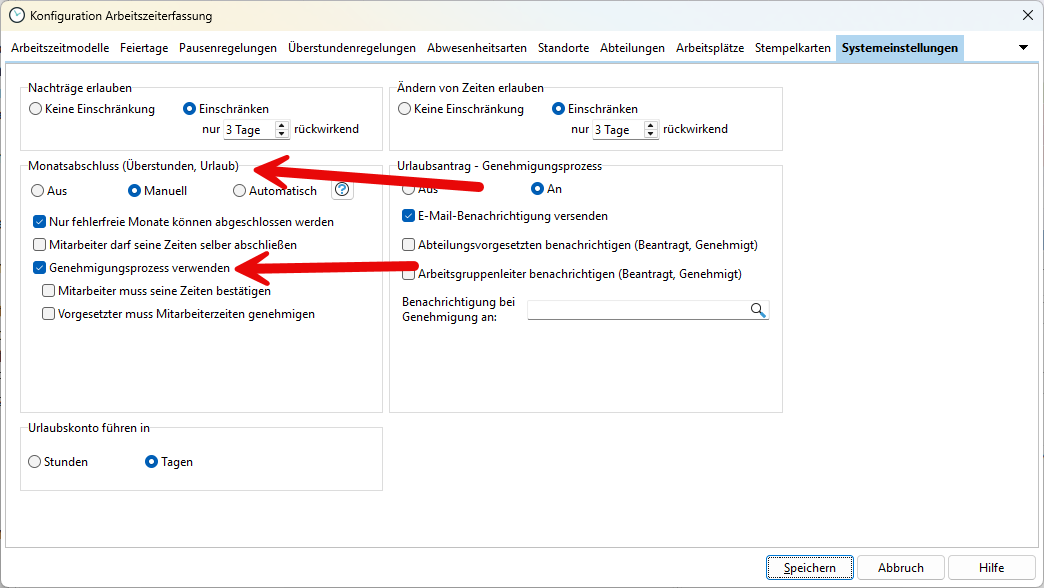Click the help question mark icon beside Automatisch

pyautogui.click(x=342, y=190)
